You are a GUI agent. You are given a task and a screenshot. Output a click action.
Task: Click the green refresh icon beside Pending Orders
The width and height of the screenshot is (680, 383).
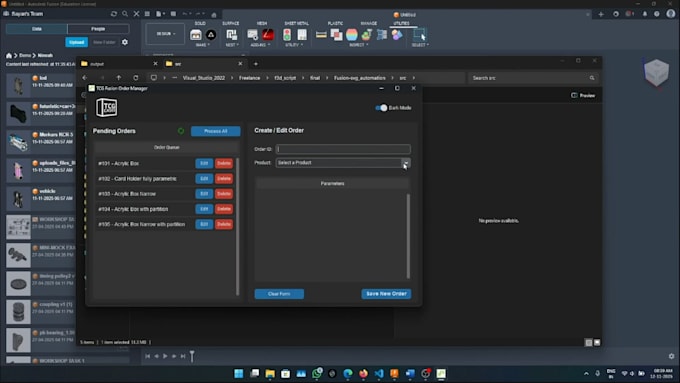[181, 131]
